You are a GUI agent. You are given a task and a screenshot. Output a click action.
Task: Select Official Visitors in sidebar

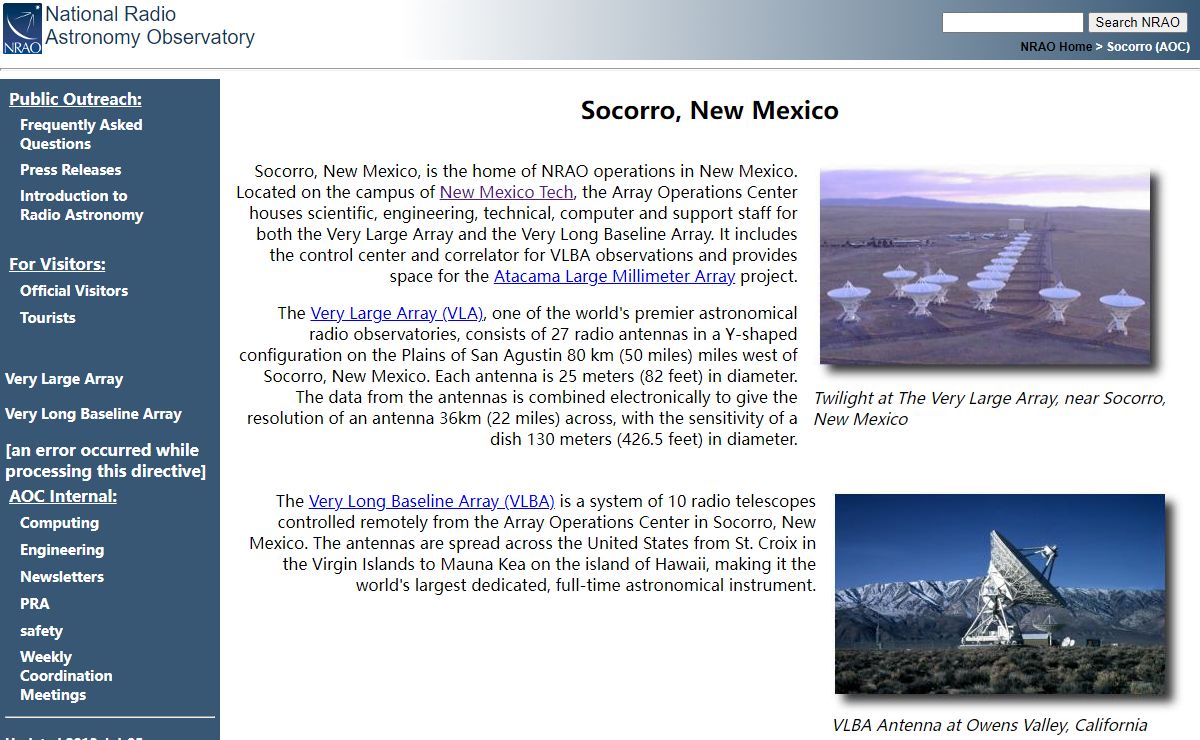click(74, 291)
